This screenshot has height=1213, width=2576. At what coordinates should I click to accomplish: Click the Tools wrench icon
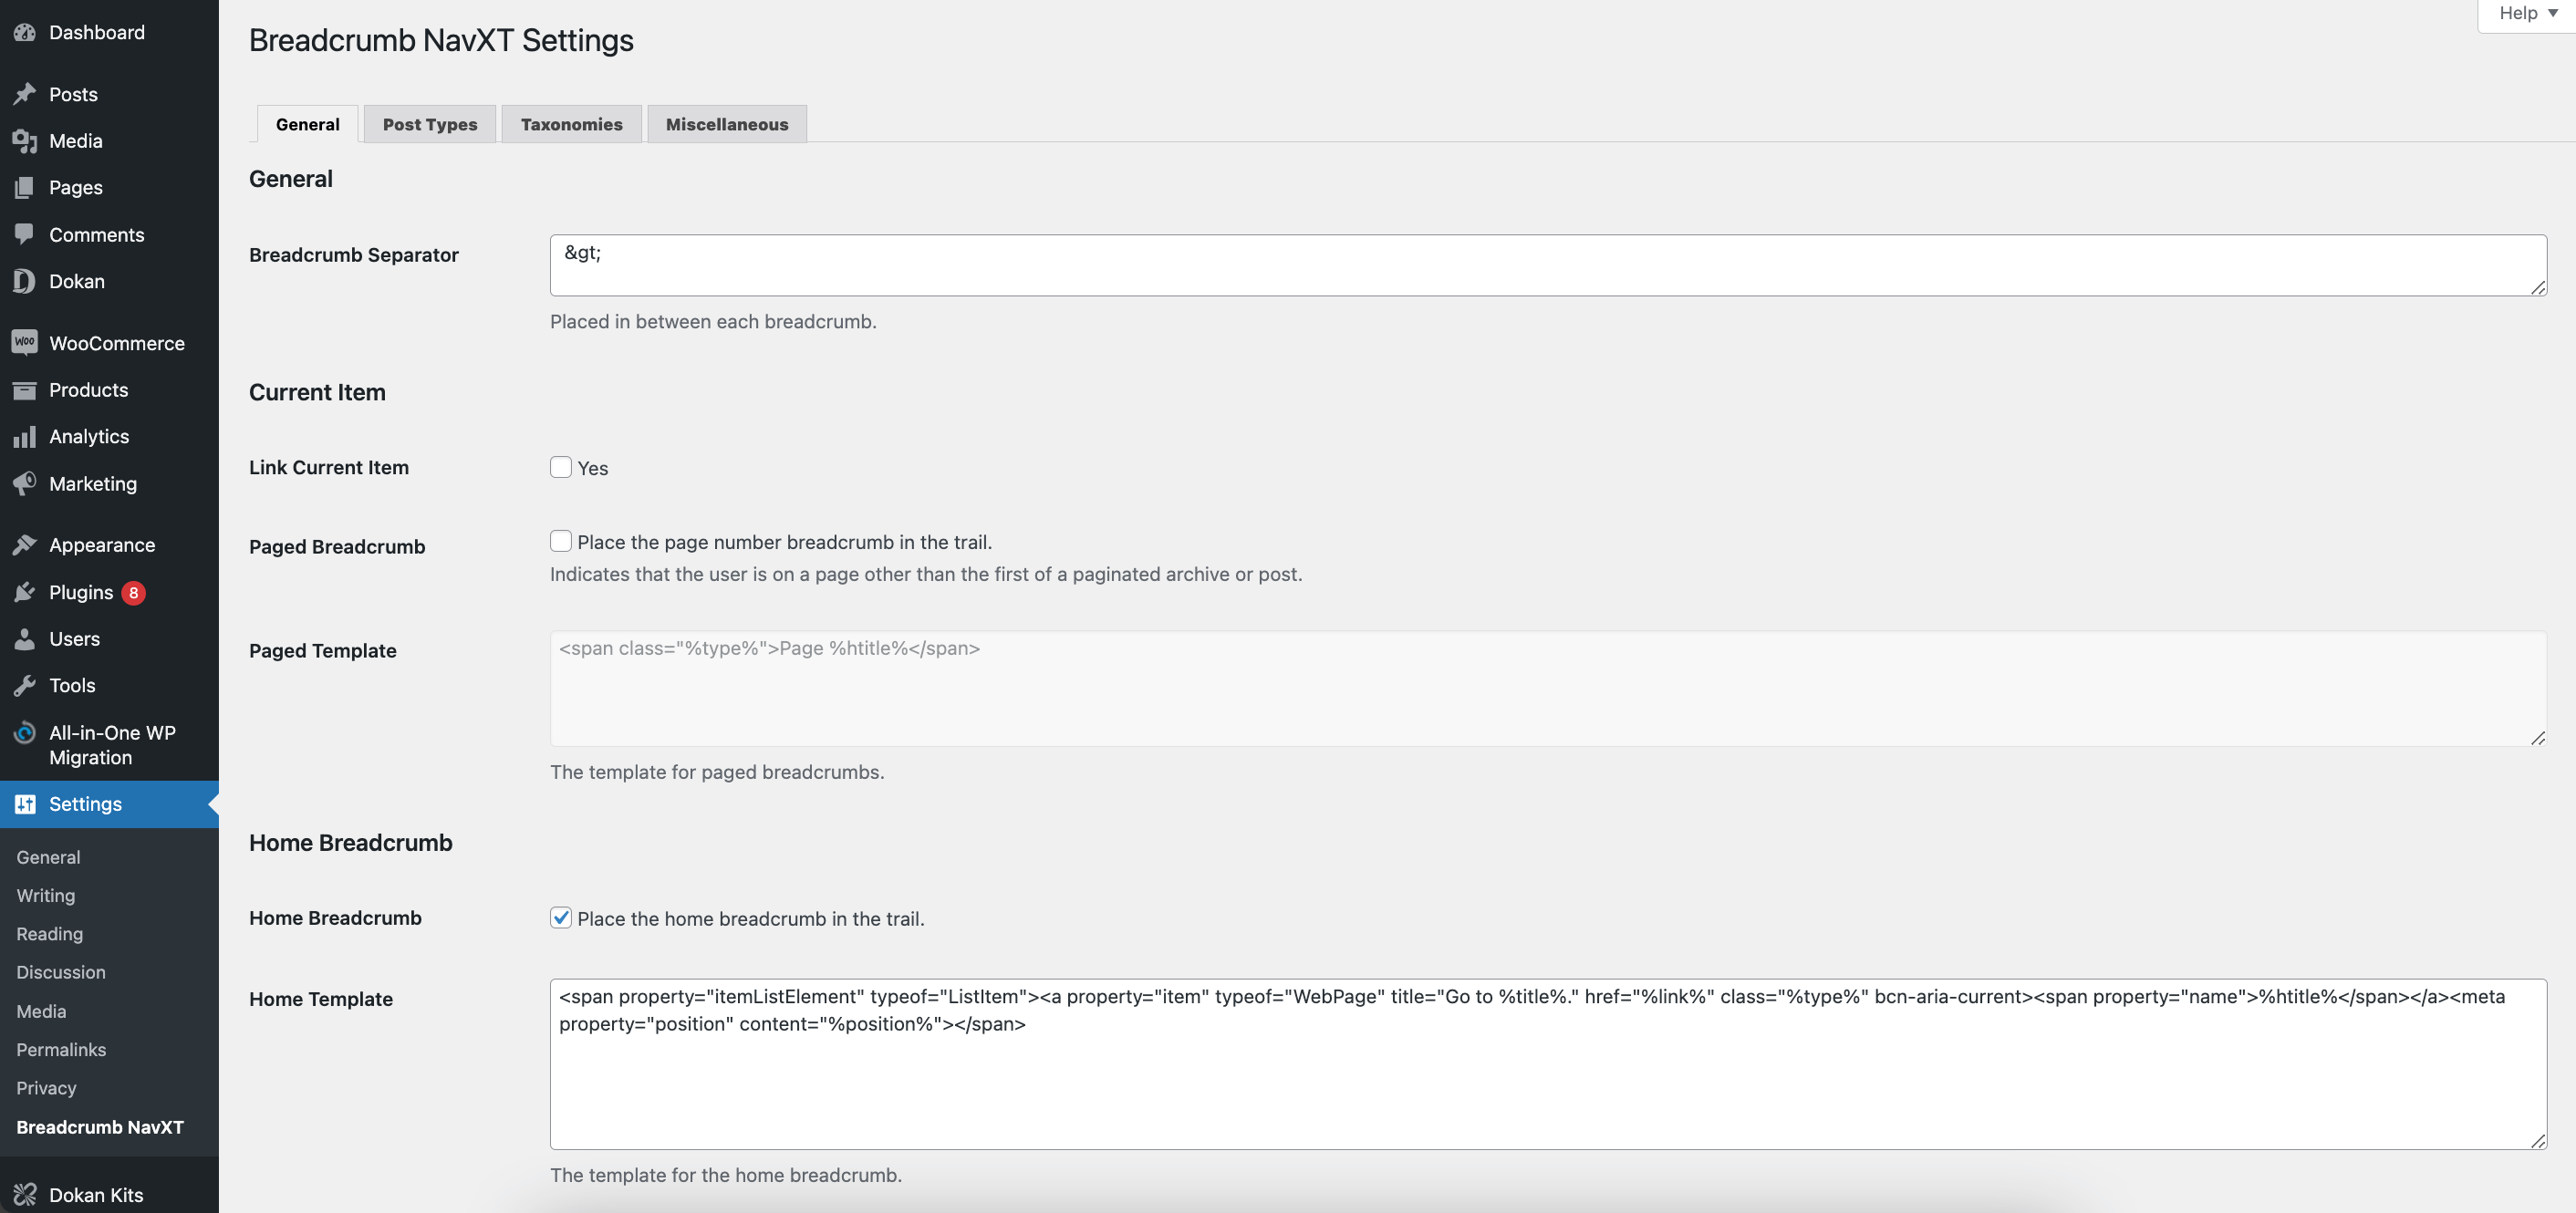[x=25, y=686]
